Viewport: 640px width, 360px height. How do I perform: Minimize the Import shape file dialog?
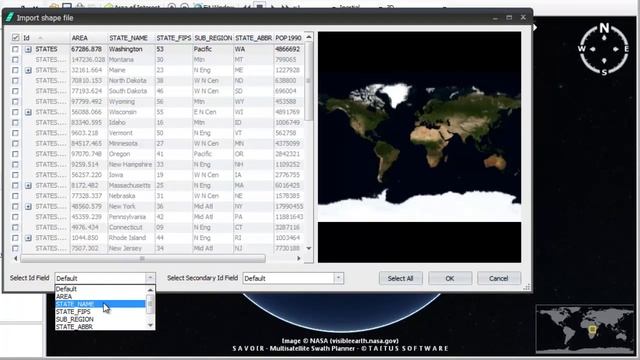pos(495,18)
